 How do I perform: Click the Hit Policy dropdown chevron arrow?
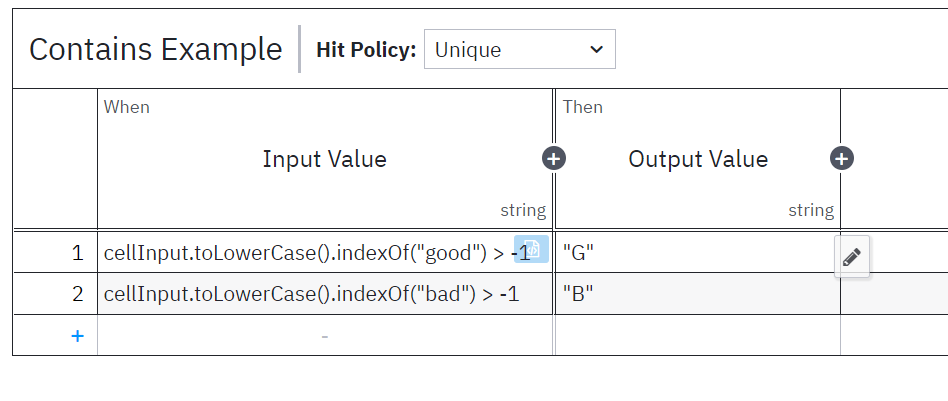click(x=597, y=50)
